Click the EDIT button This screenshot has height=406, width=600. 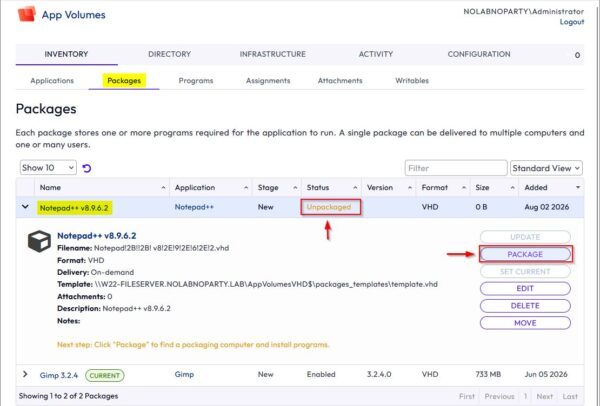[x=525, y=289]
